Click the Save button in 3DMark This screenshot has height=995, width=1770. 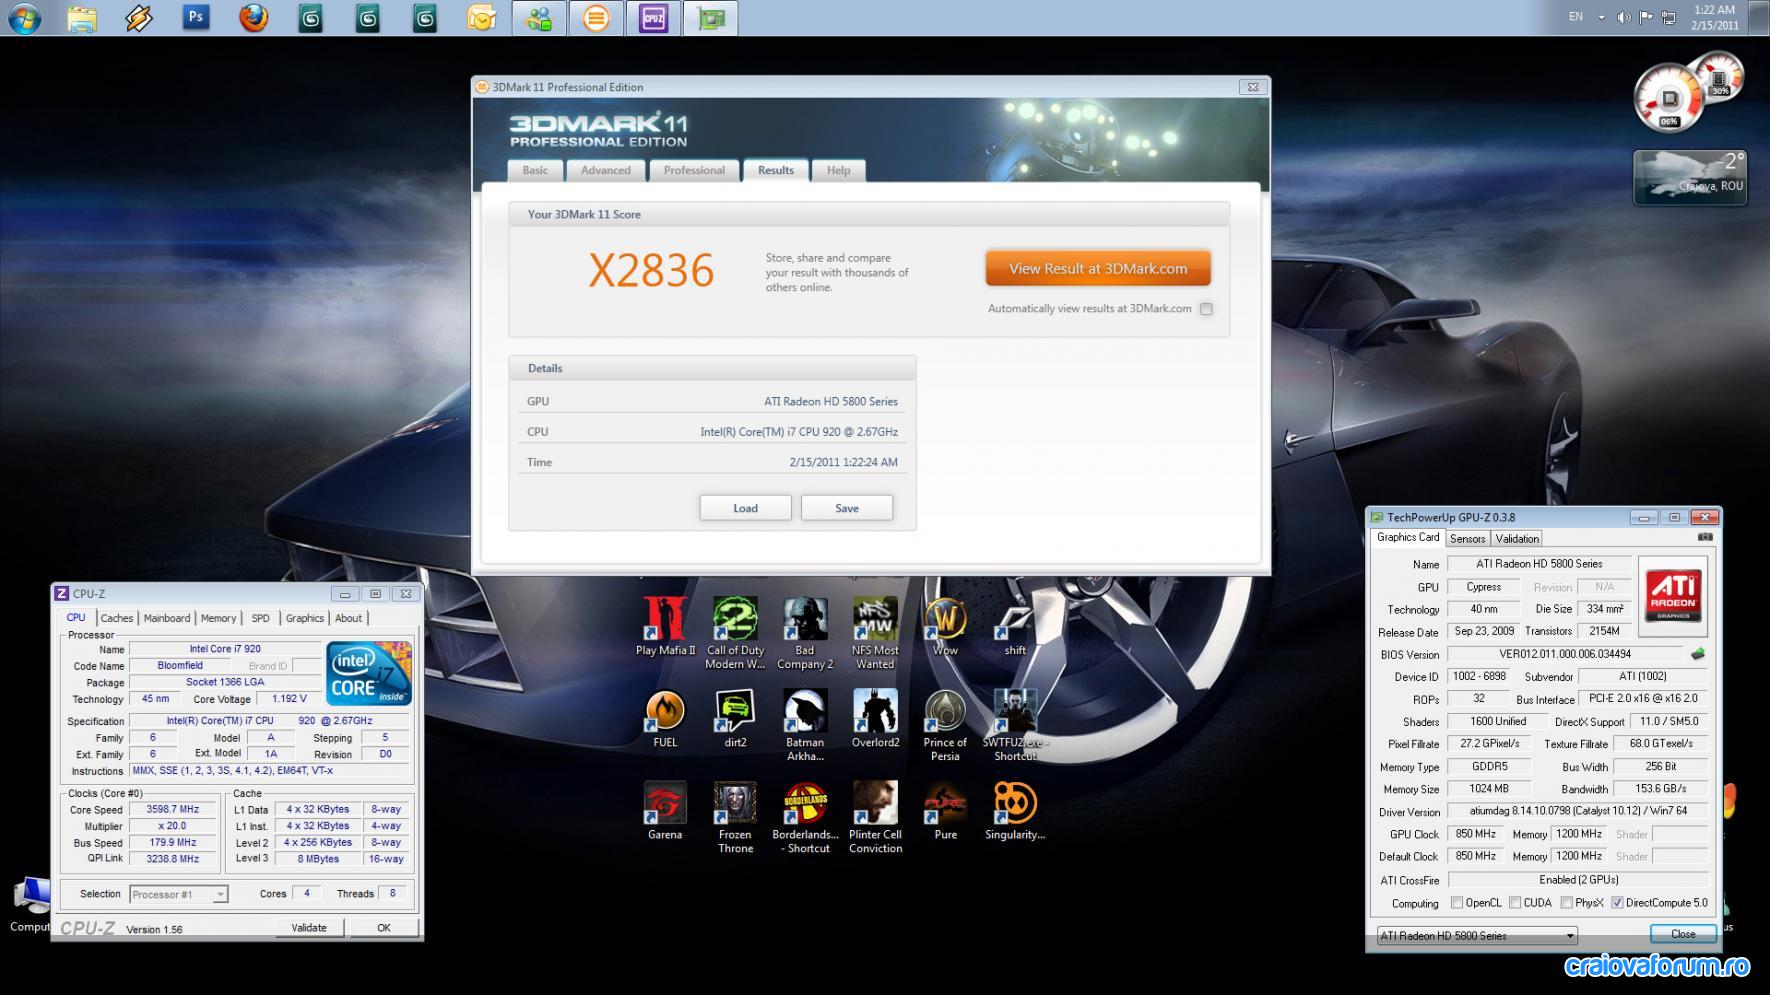(846, 508)
